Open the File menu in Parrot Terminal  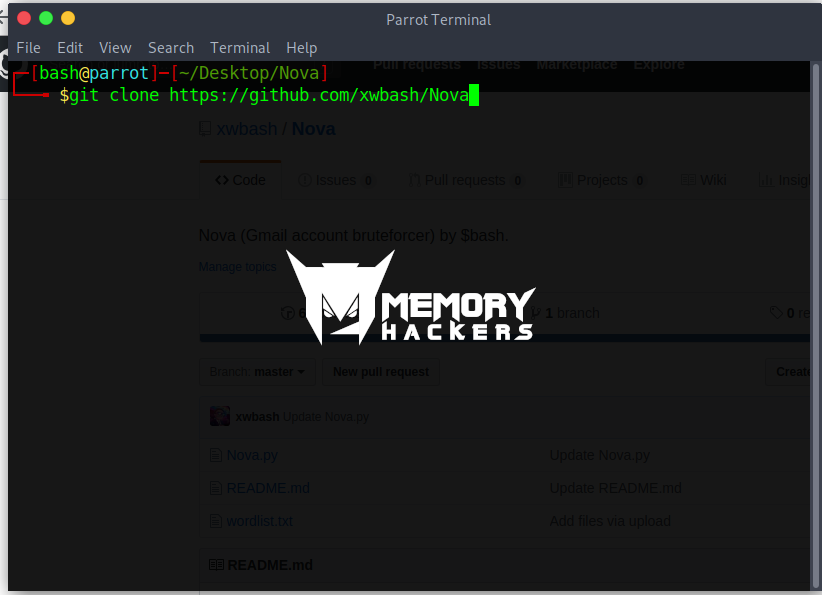[x=28, y=48]
